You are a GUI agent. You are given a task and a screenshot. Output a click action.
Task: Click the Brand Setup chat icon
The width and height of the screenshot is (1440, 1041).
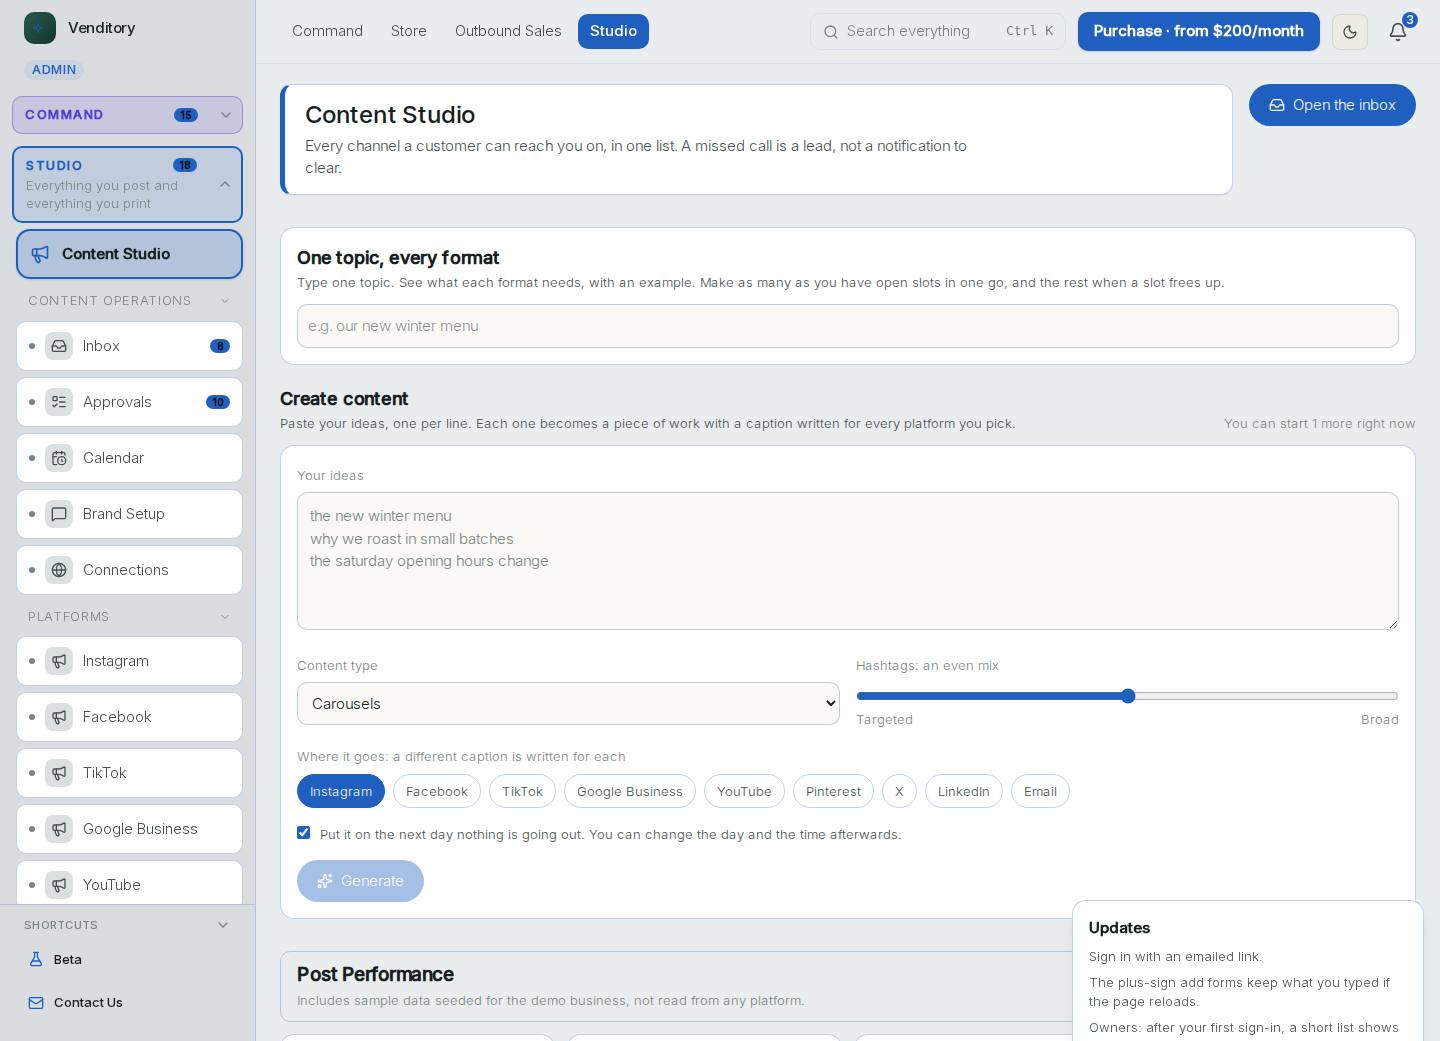59,514
